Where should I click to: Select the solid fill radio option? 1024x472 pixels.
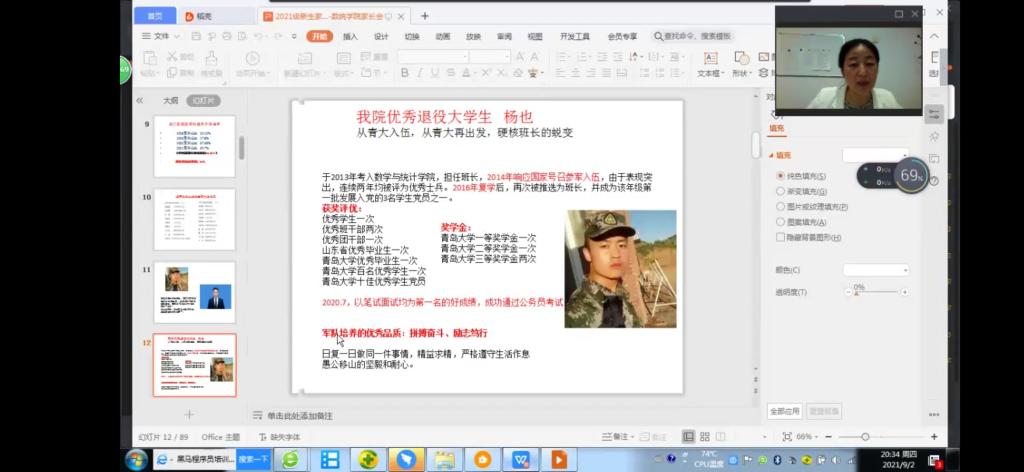point(780,176)
